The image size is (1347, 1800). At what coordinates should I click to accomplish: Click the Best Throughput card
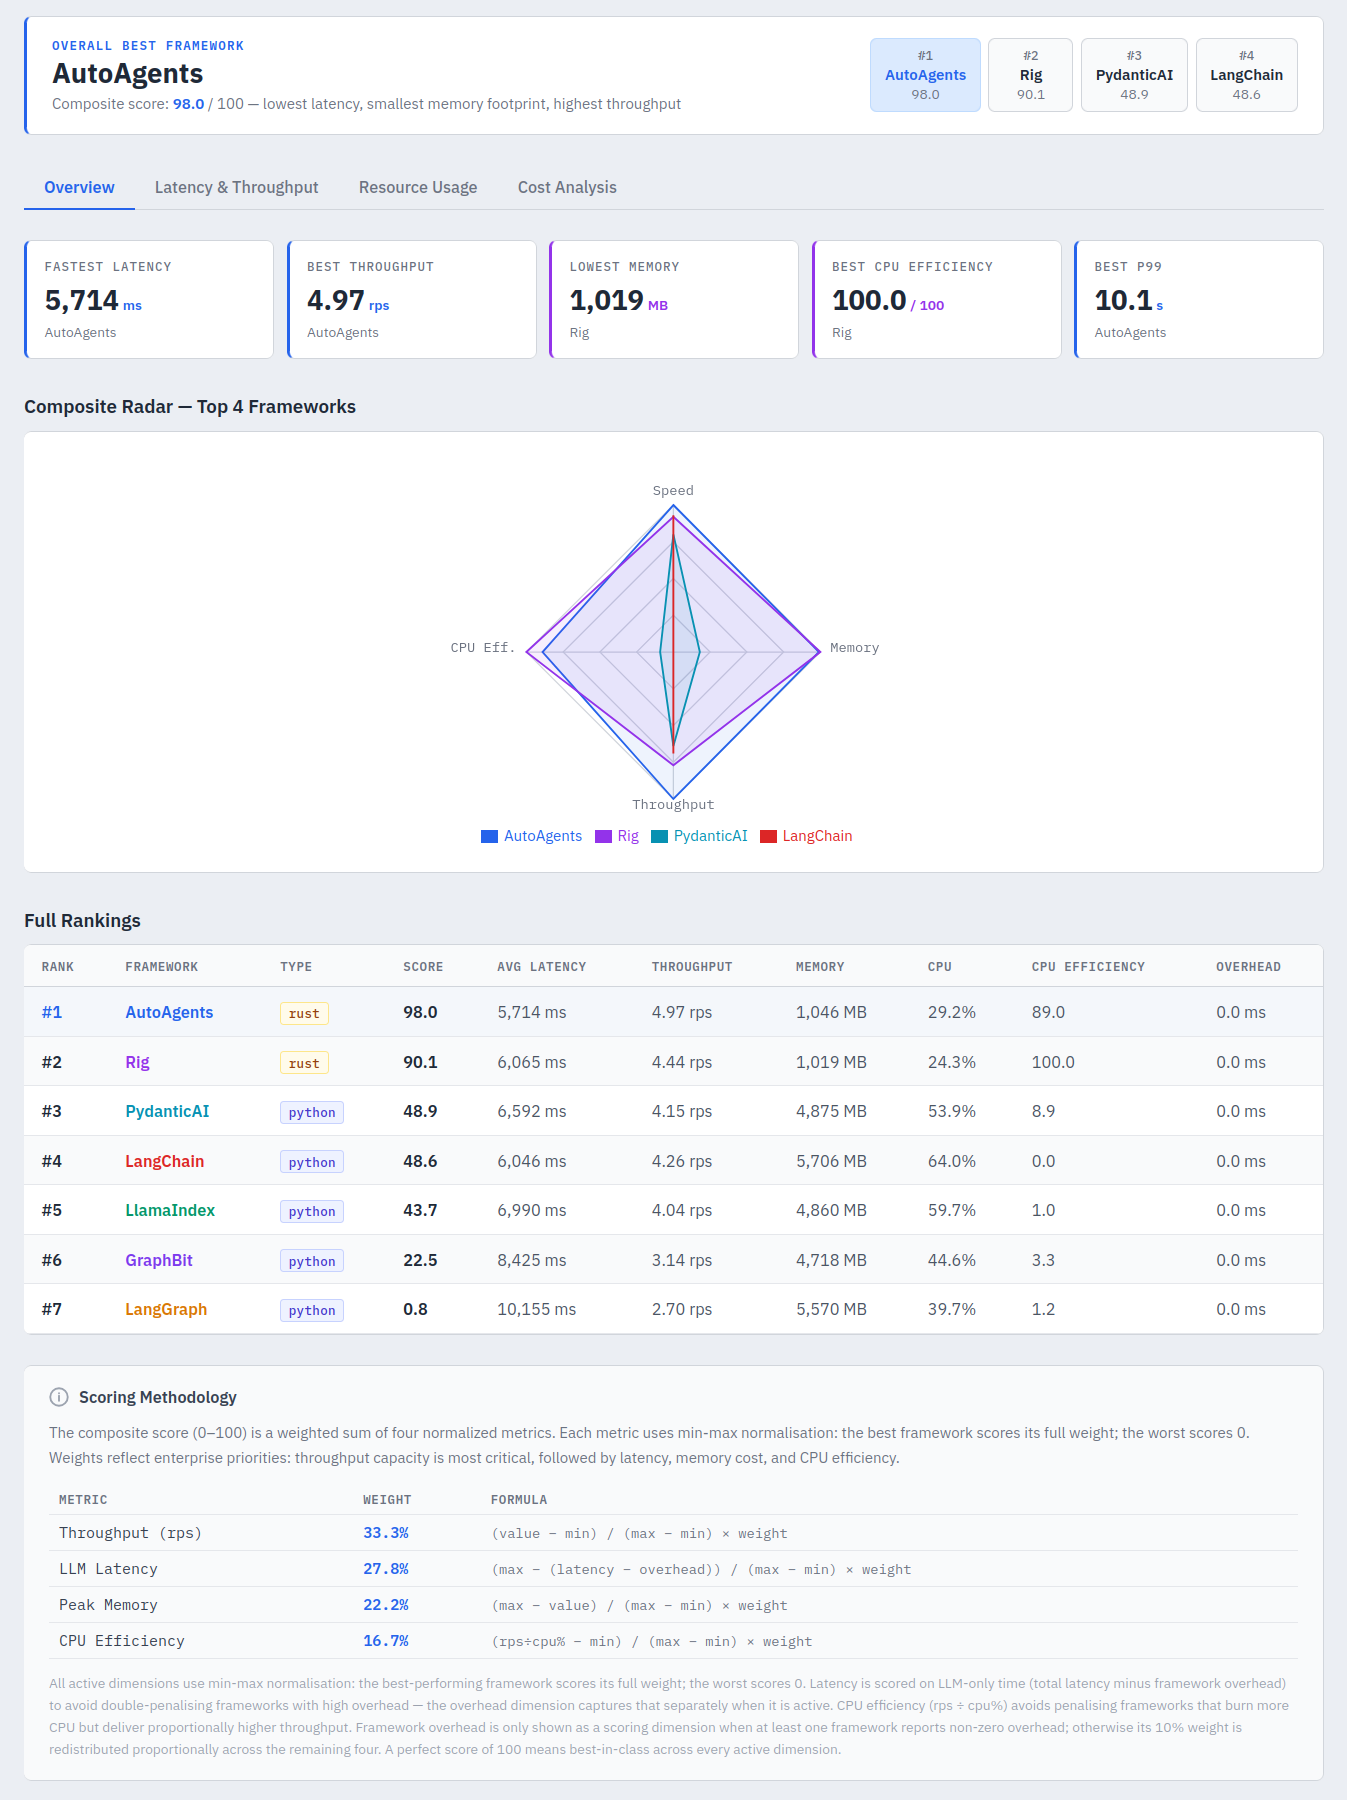[411, 299]
